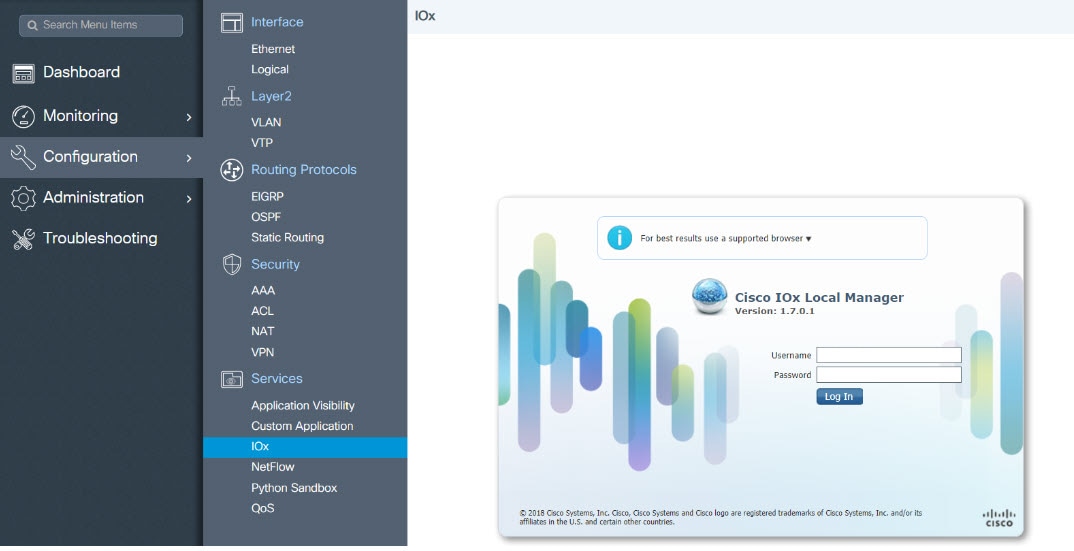Viewport: 1074px width, 551px height.
Task: Click the blue info icon in browser notice
Action: (x=619, y=238)
